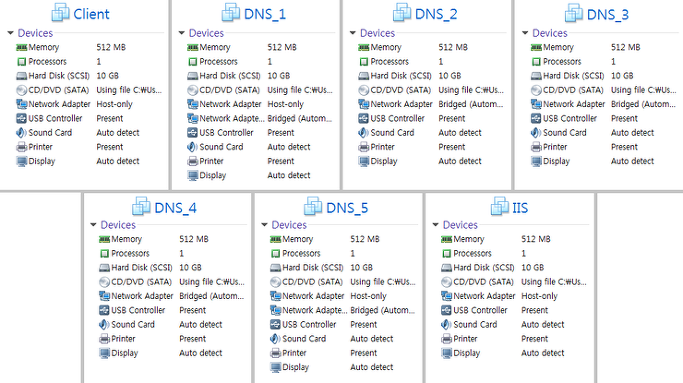Click the Host-only value in DNS_1

pos(286,104)
